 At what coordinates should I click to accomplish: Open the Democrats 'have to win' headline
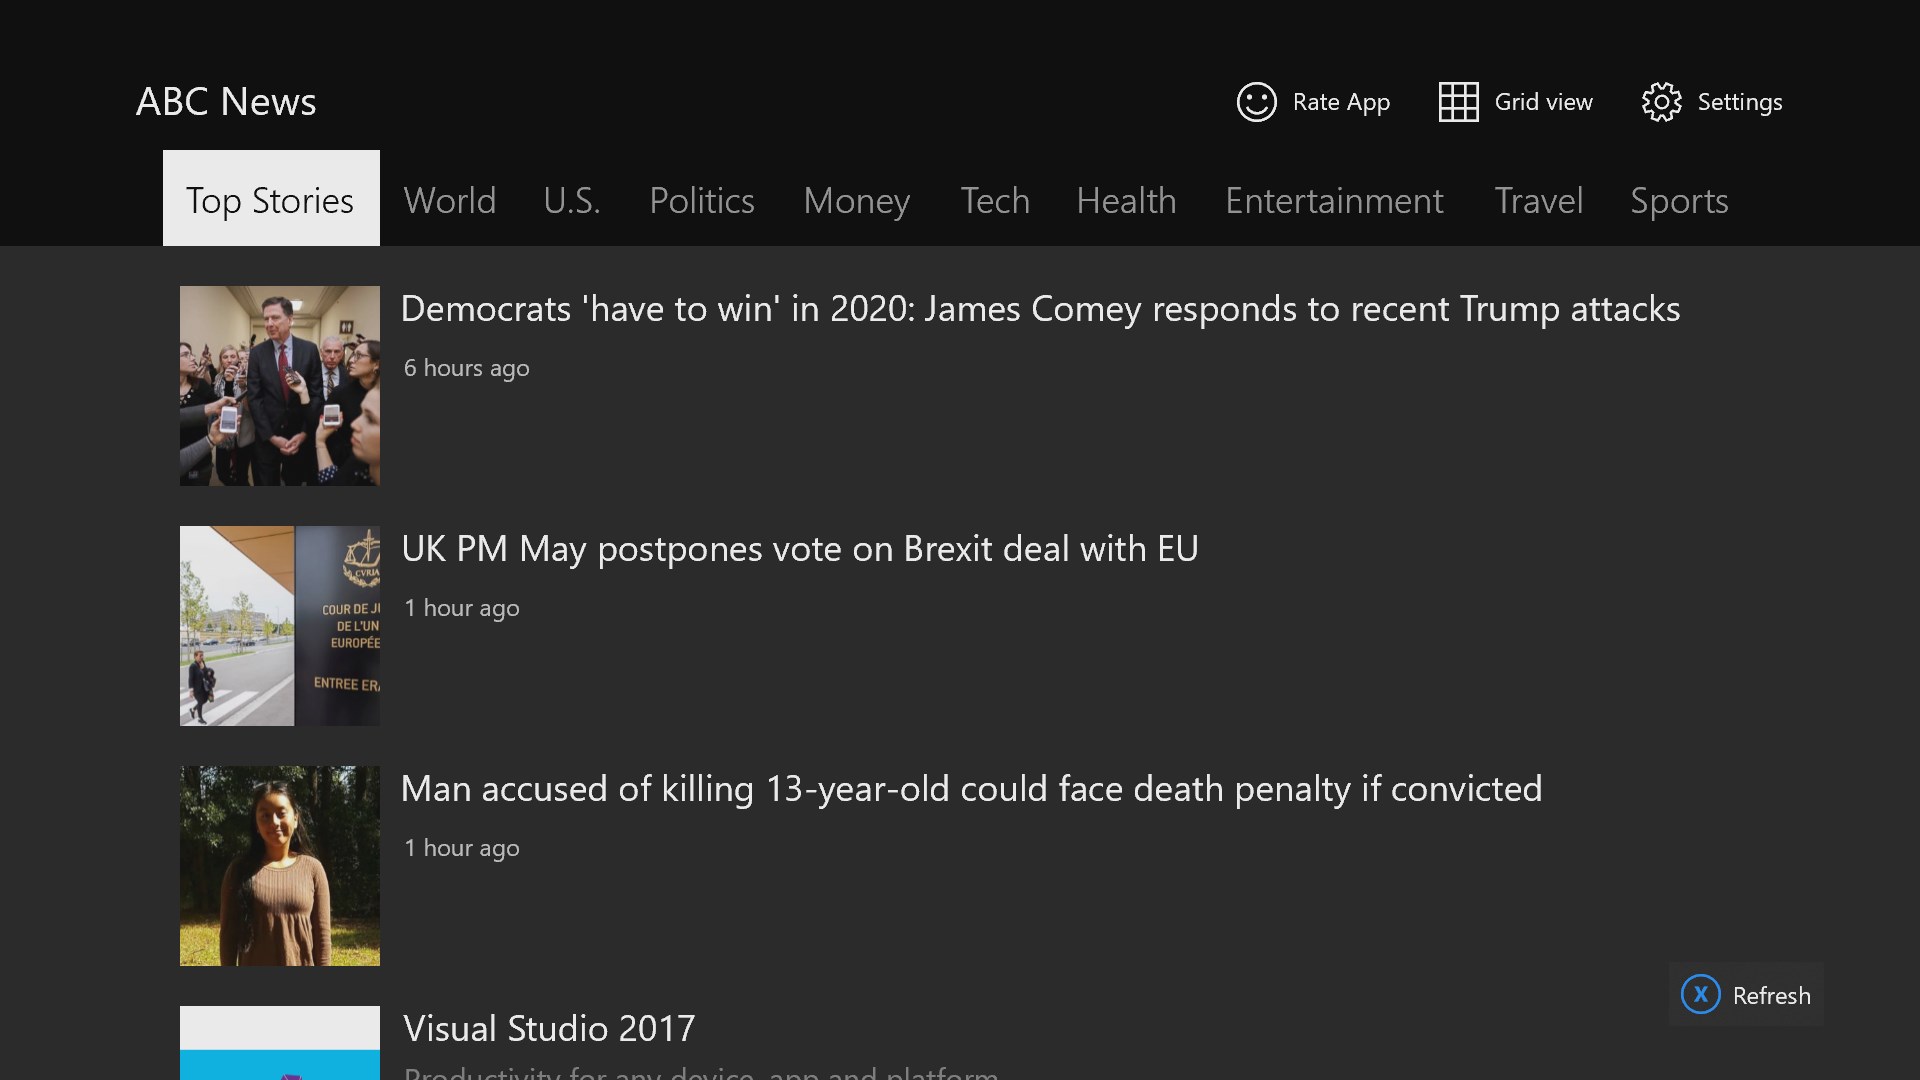pos(1040,309)
